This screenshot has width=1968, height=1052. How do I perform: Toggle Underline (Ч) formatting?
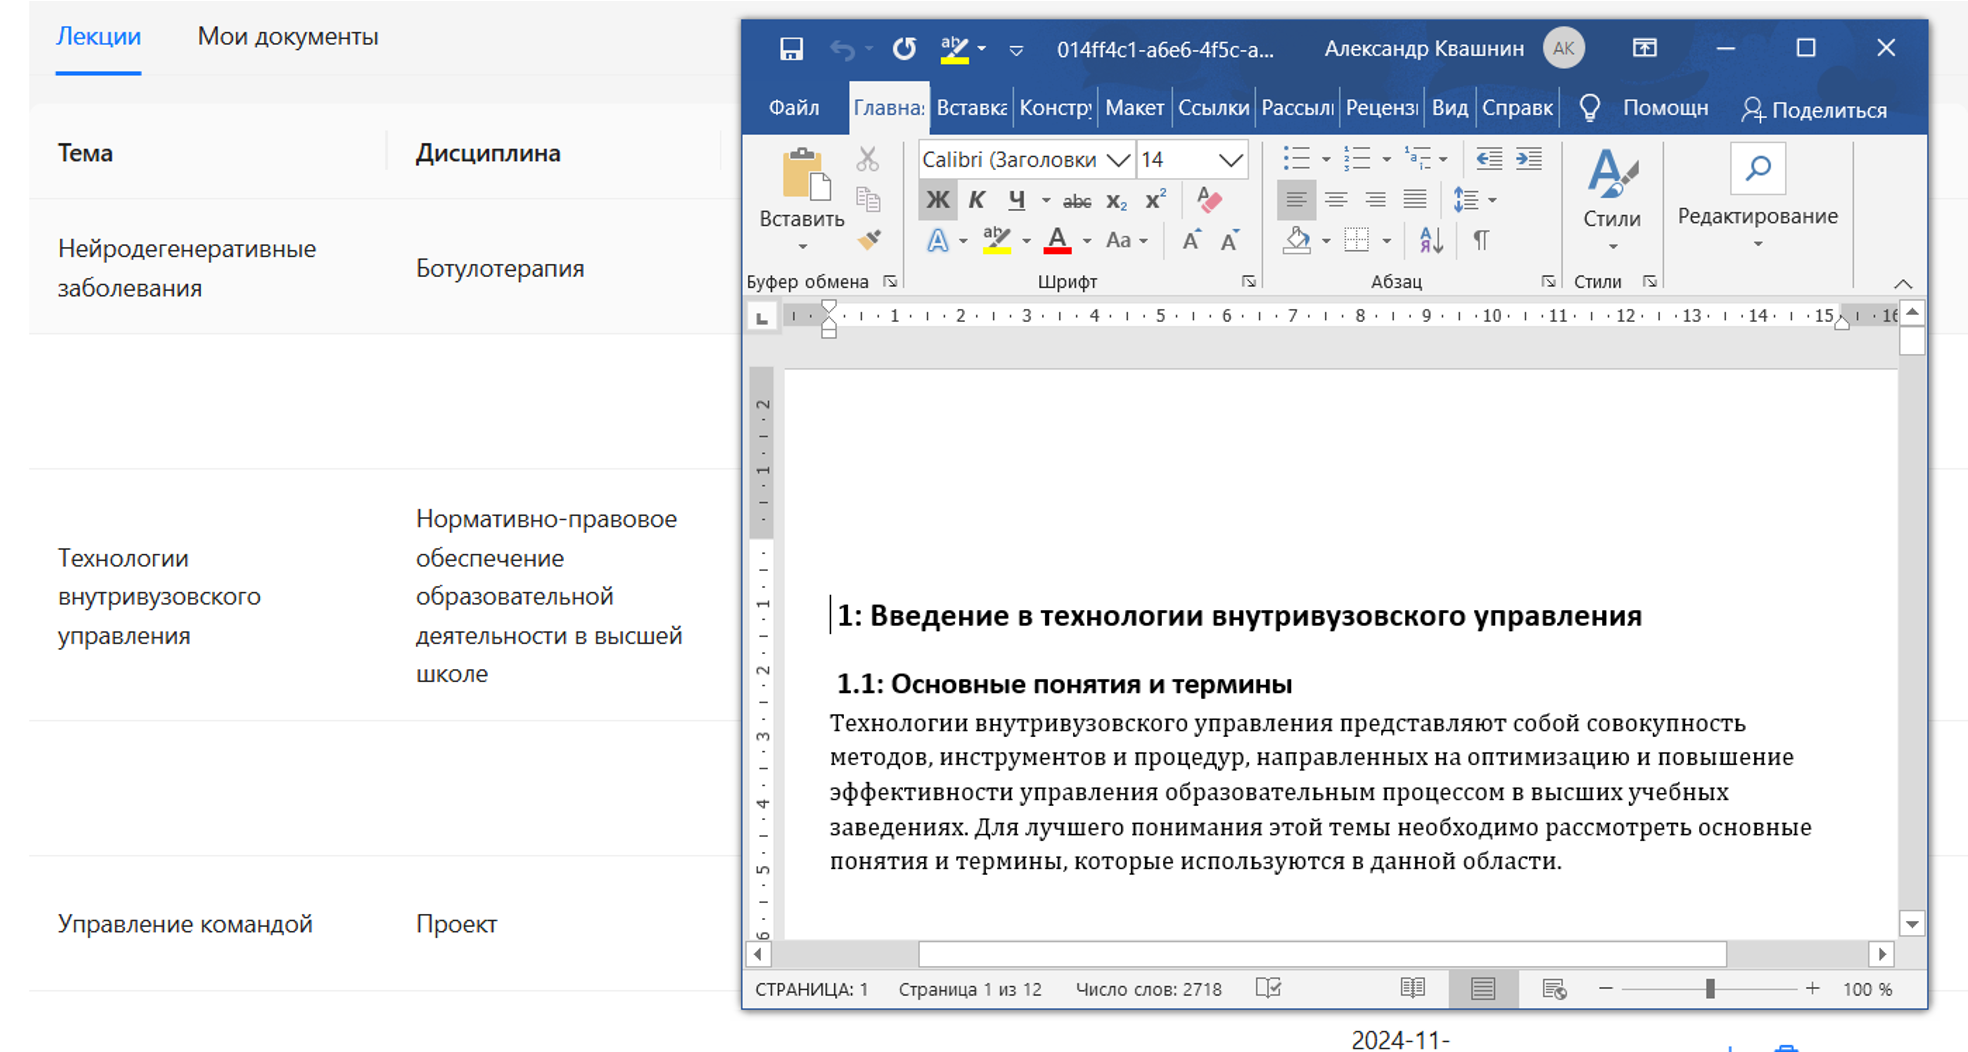pos(1016,200)
